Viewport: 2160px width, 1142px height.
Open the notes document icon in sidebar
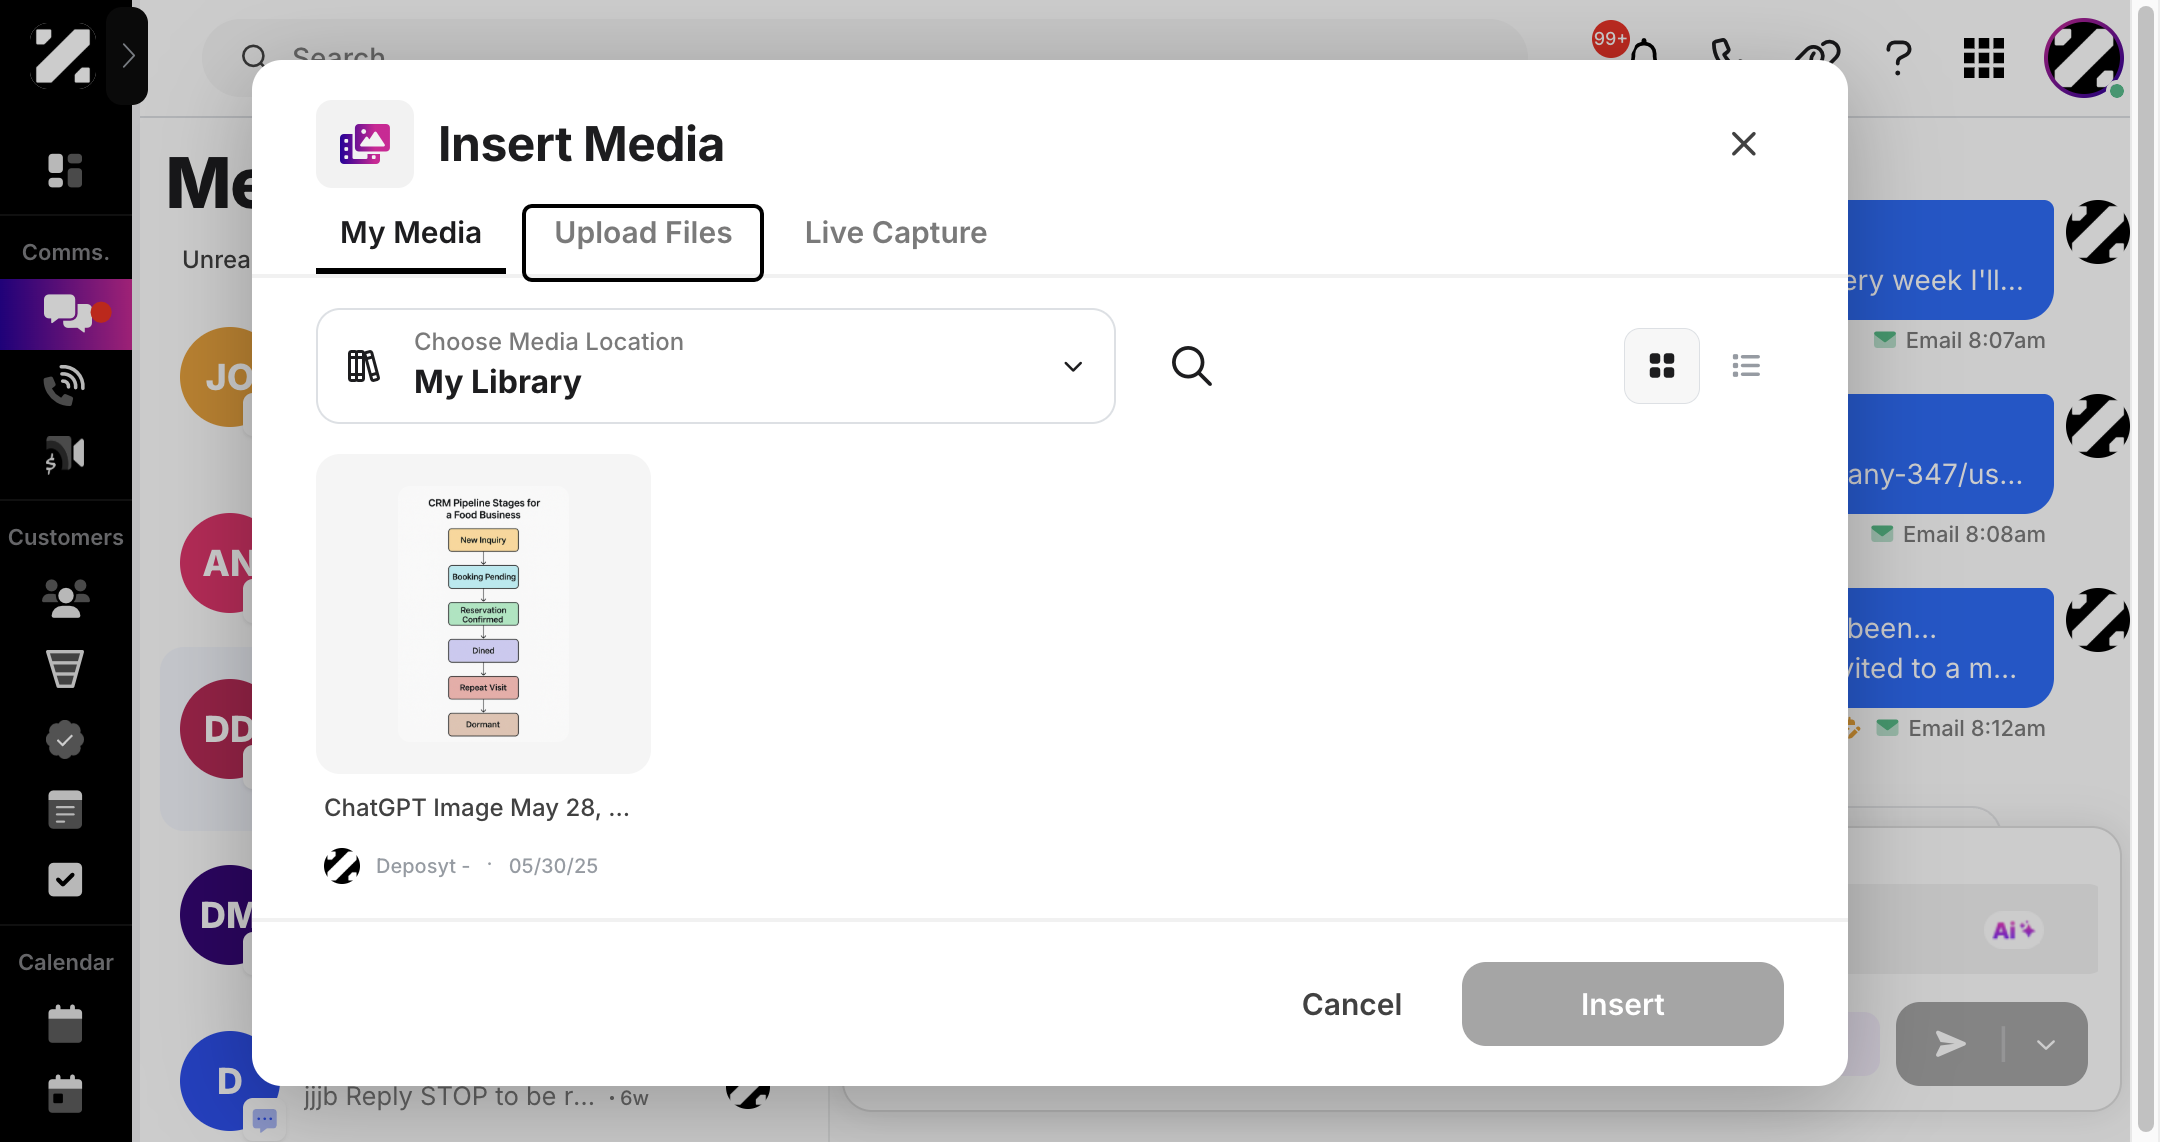[x=65, y=809]
